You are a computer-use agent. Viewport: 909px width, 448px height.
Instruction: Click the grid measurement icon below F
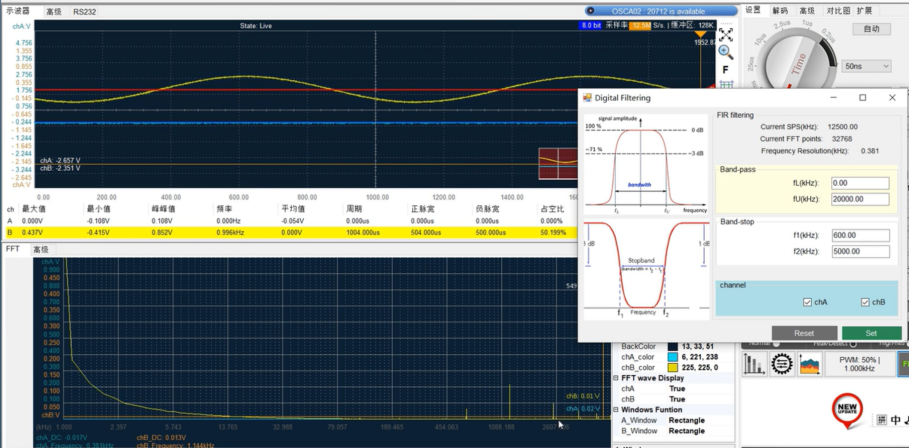tap(726, 86)
